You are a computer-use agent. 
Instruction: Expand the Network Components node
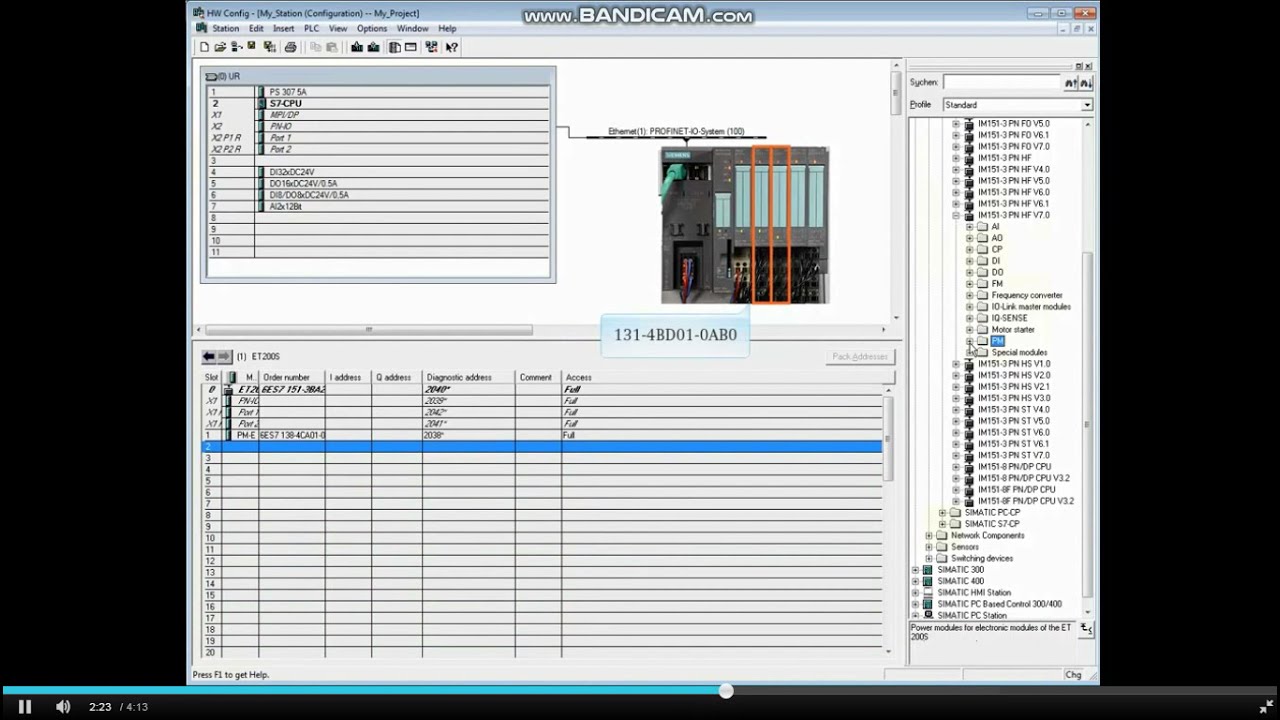point(929,535)
